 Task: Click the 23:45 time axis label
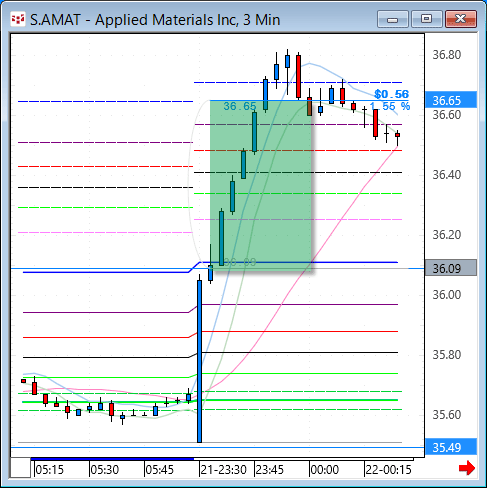(x=269, y=470)
